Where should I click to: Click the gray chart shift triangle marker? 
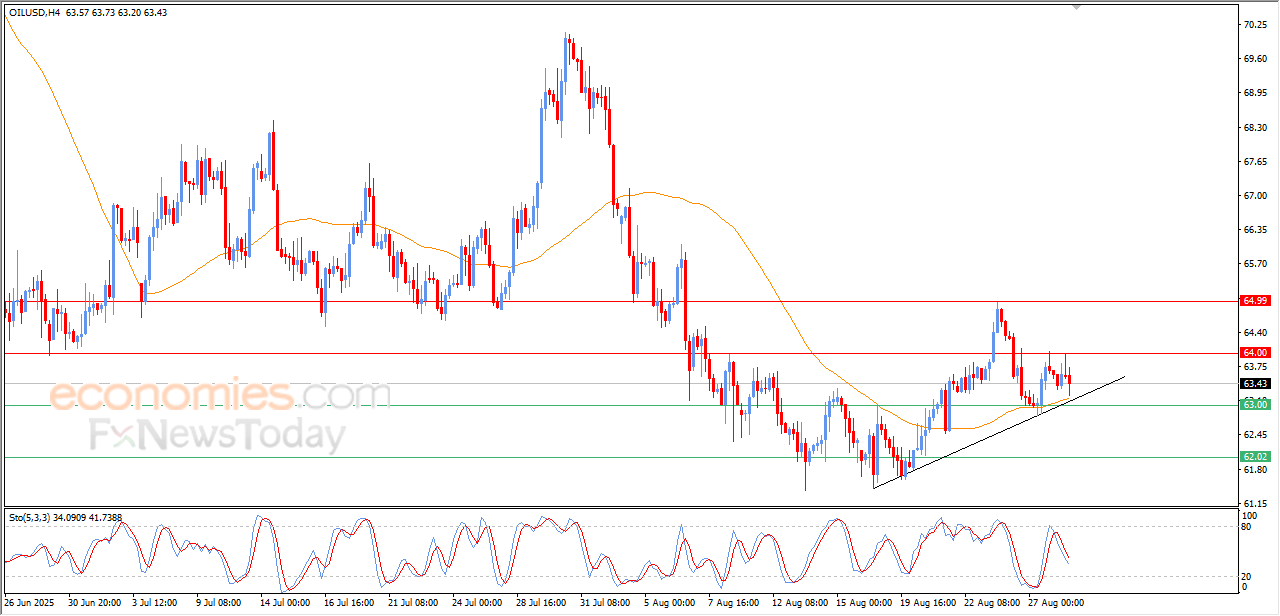[1077, 6]
